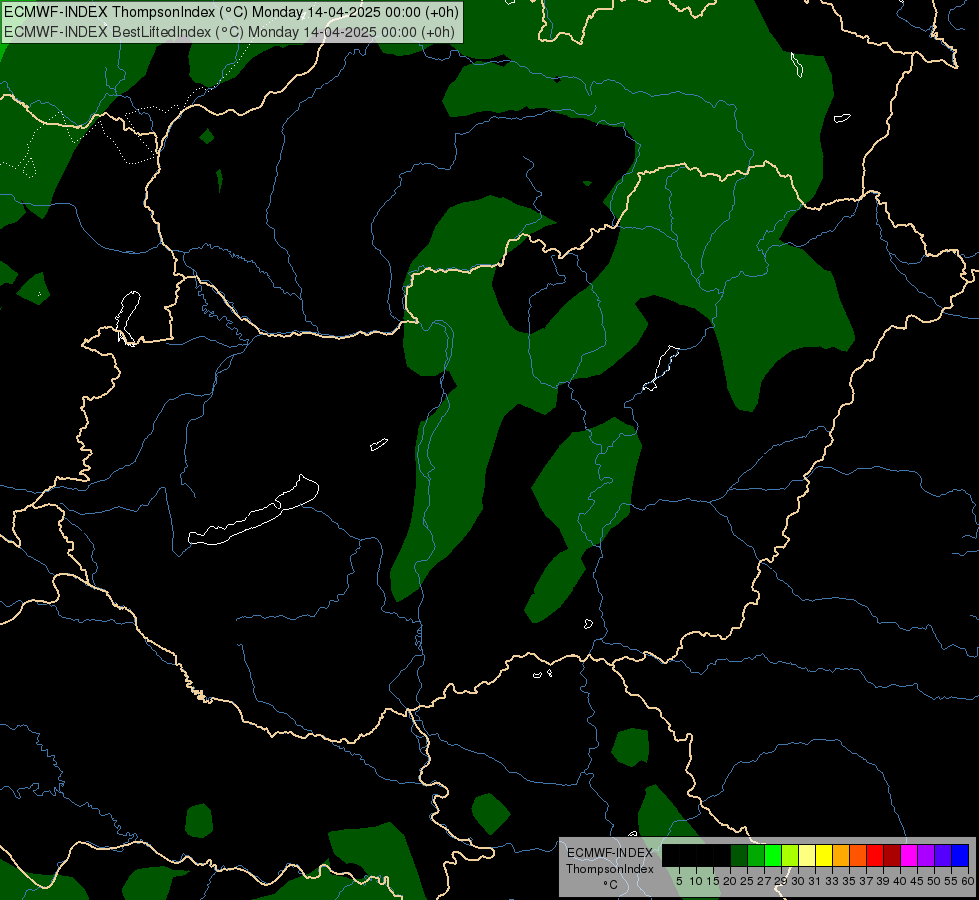Viewport: 979px width, 900px height.
Task: Click the bright red 37–39 legend swatch
Action: 875,855
